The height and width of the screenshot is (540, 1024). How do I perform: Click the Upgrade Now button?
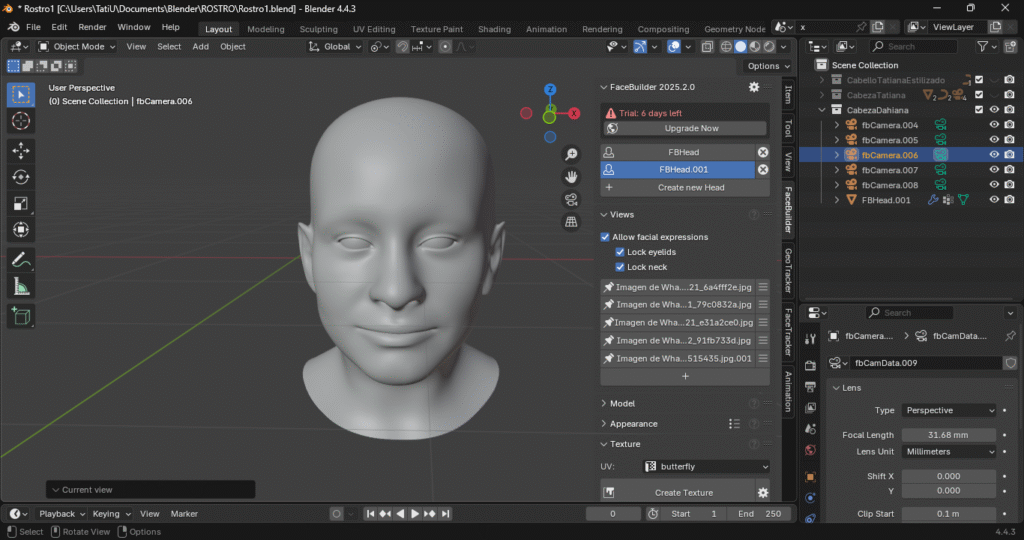click(x=691, y=128)
